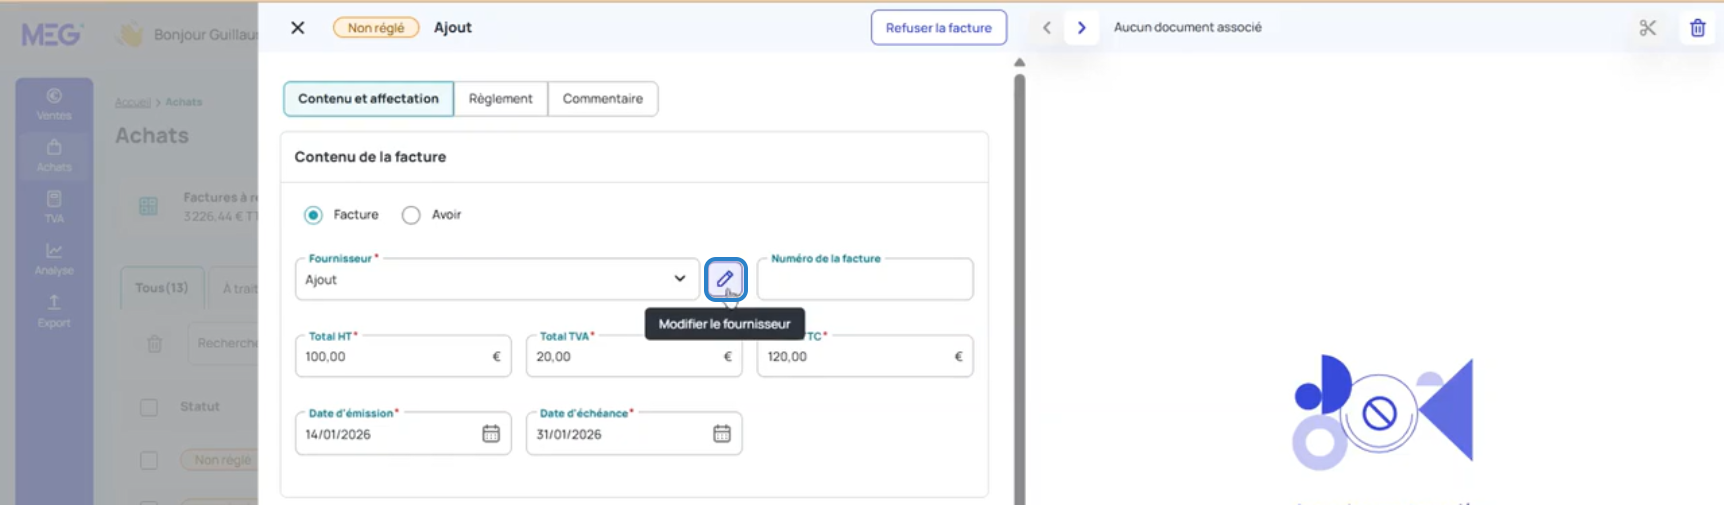Switch to the Commentaire tab
The height and width of the screenshot is (505, 1724).
[x=603, y=99]
